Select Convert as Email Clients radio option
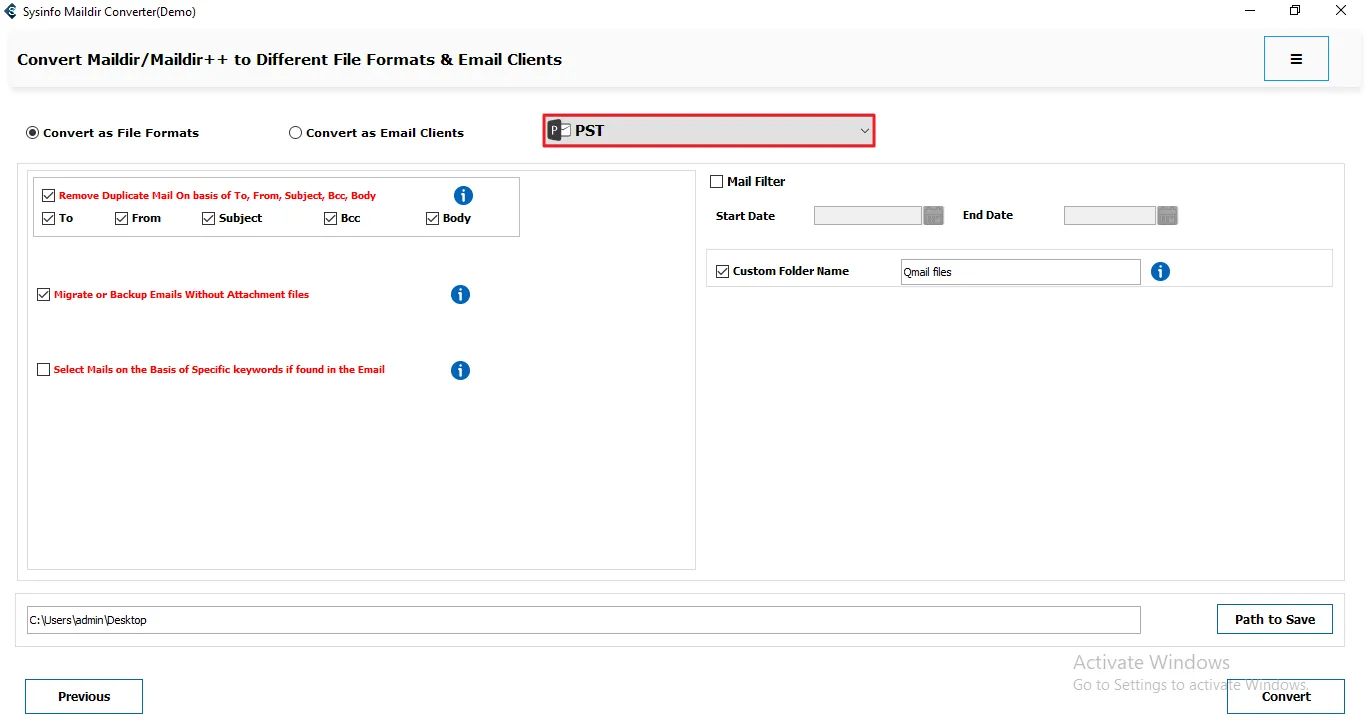 [296, 133]
